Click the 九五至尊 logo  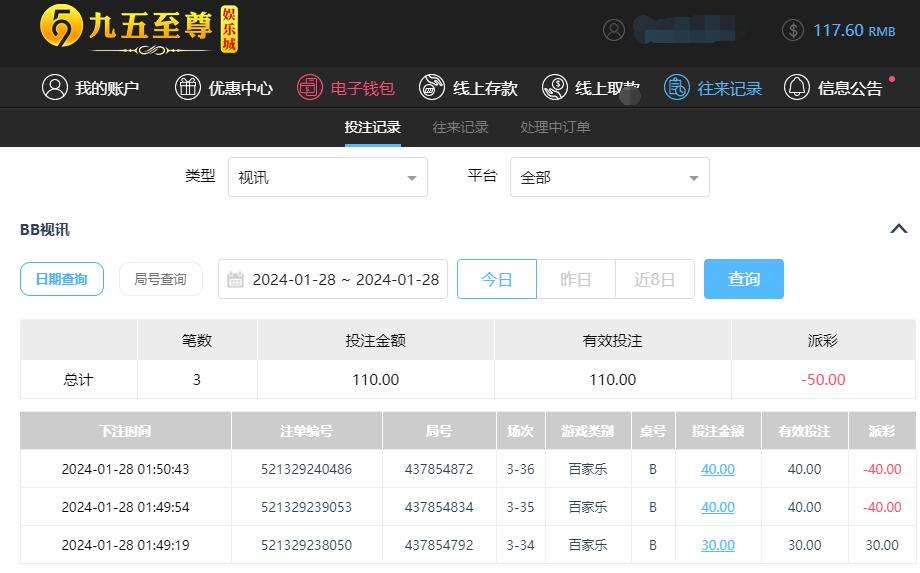pos(138,29)
